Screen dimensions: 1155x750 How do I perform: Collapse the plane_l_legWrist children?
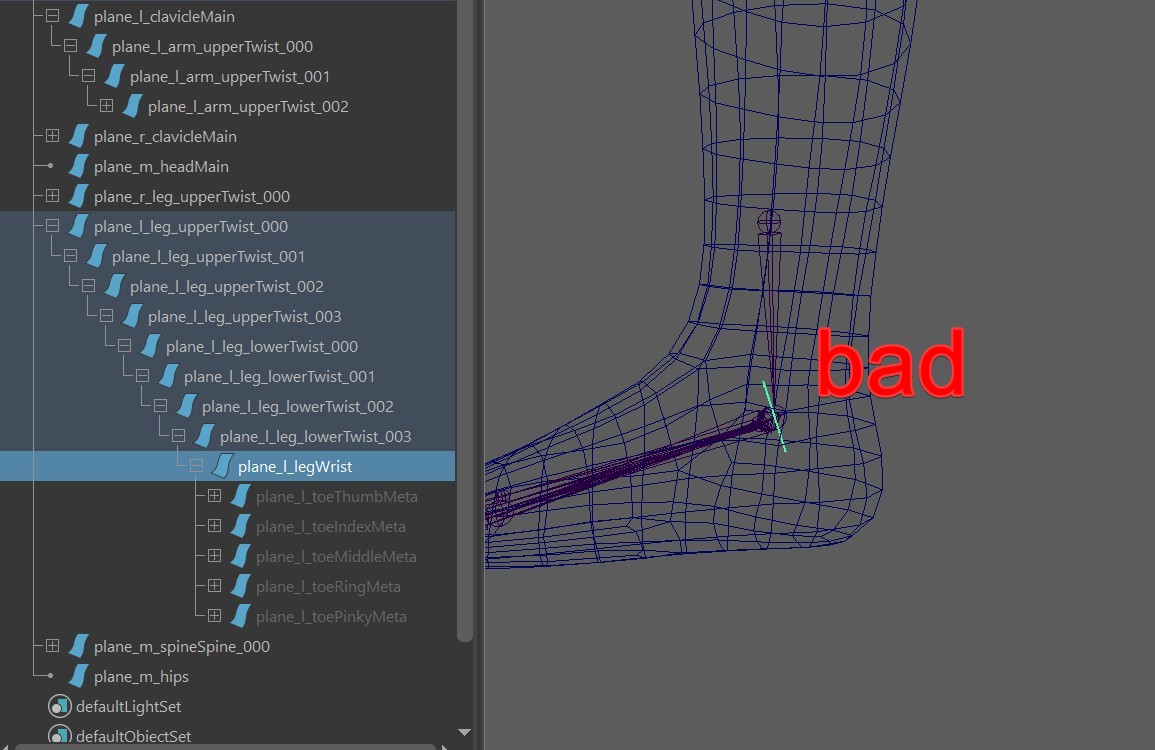(196, 466)
